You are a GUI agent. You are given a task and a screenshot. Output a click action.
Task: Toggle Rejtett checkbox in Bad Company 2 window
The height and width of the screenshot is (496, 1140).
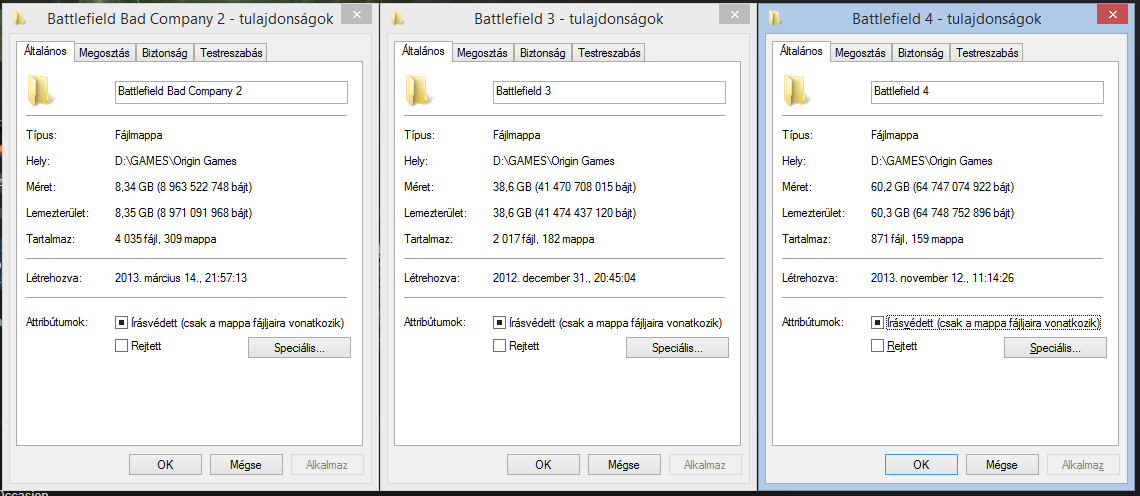coord(121,346)
